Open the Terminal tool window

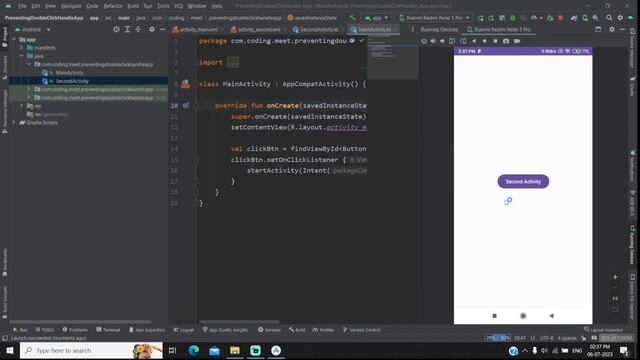pyautogui.click(x=108, y=330)
